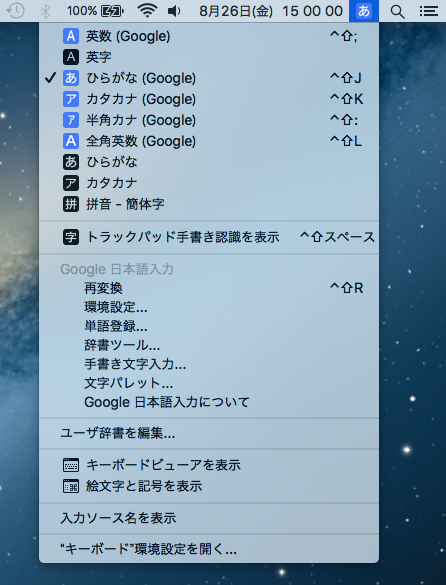Select checked ひらがな (Google) input mode
Image resolution: width=446 pixels, height=585 pixels.
[x=209, y=78]
